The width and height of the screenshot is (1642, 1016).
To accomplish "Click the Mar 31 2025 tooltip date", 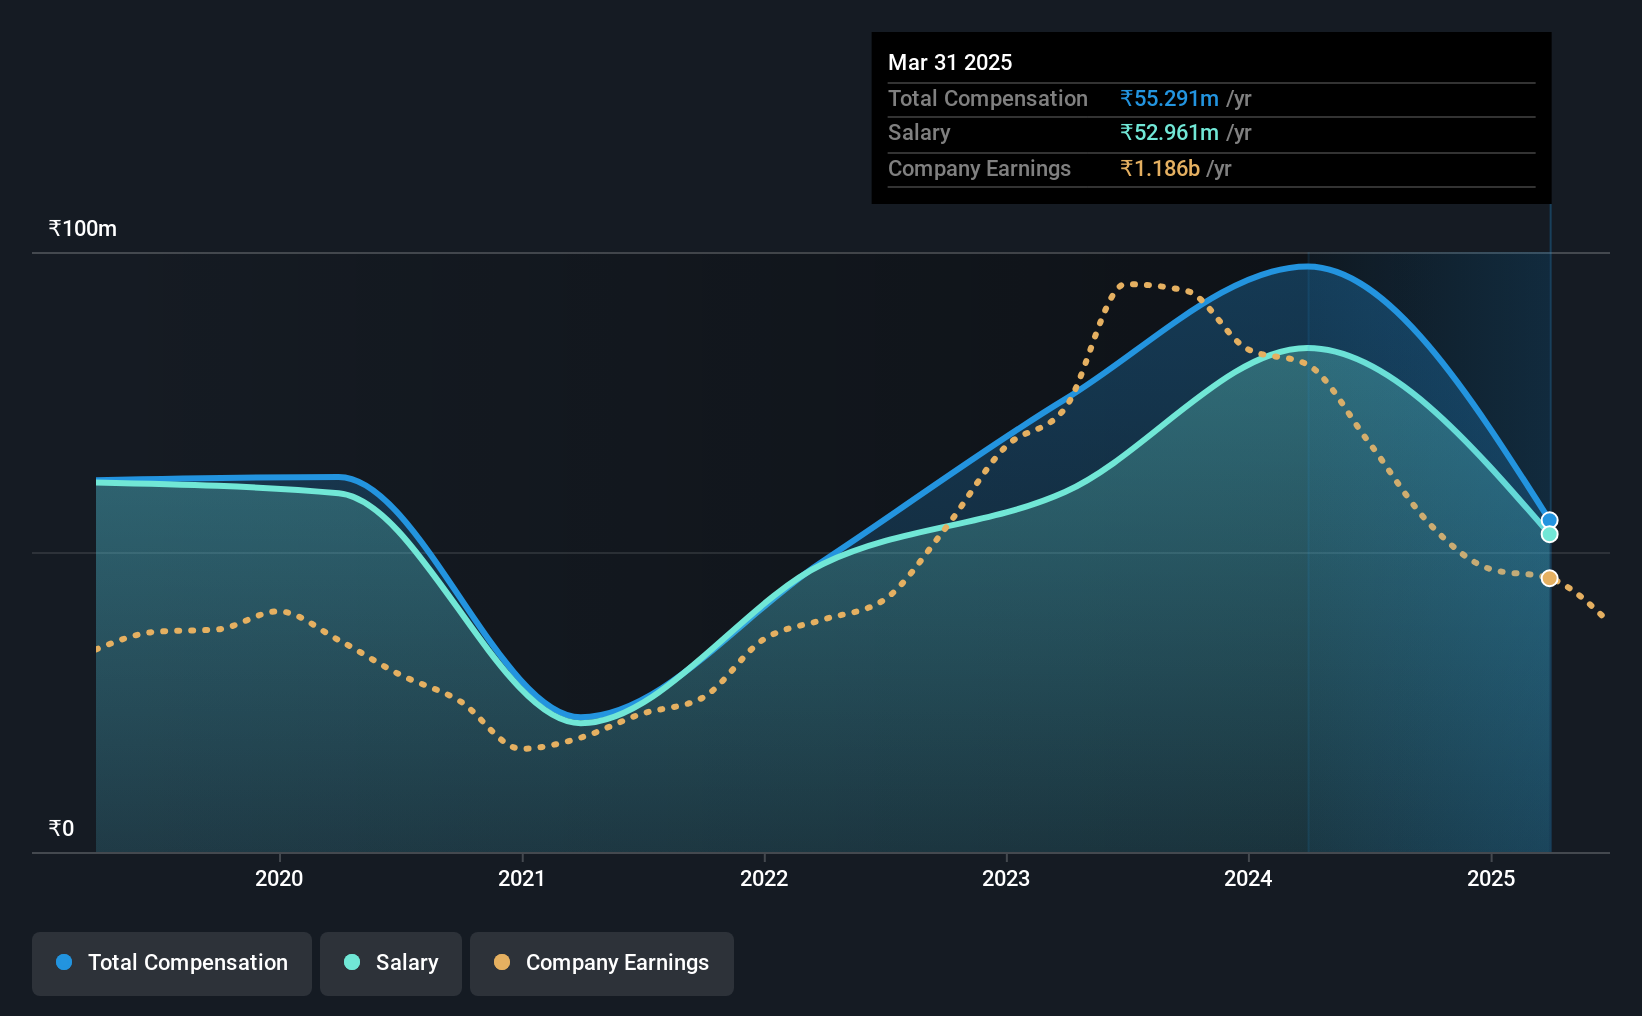I will click(x=950, y=62).
